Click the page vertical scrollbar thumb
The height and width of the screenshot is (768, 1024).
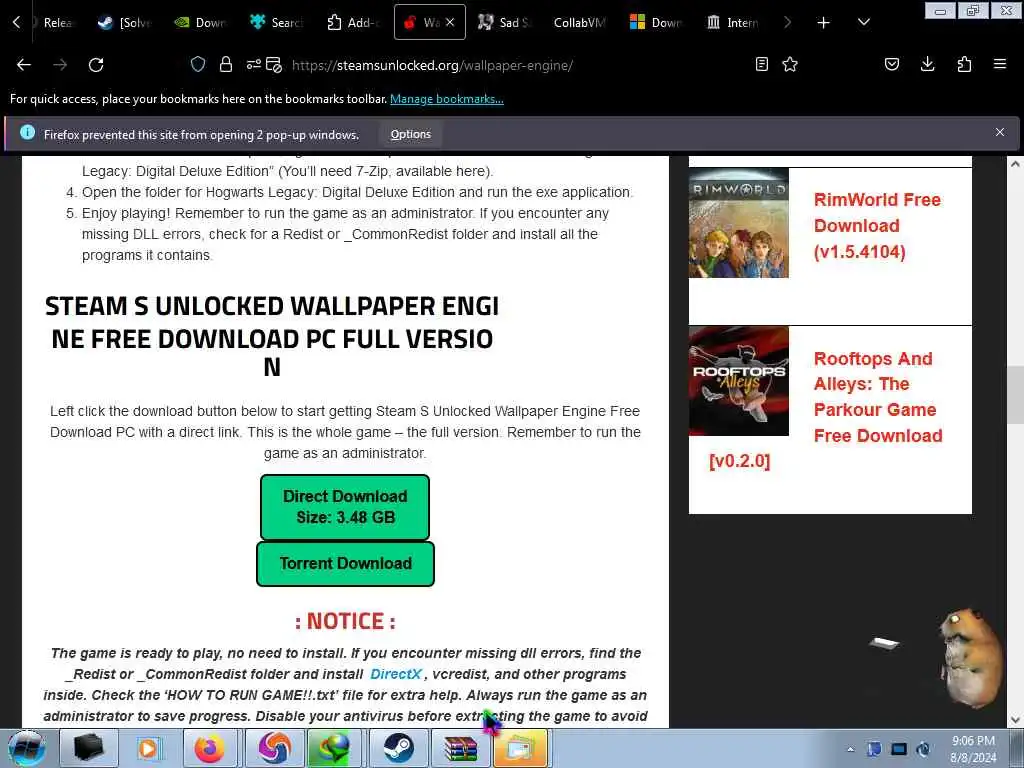1015,395
